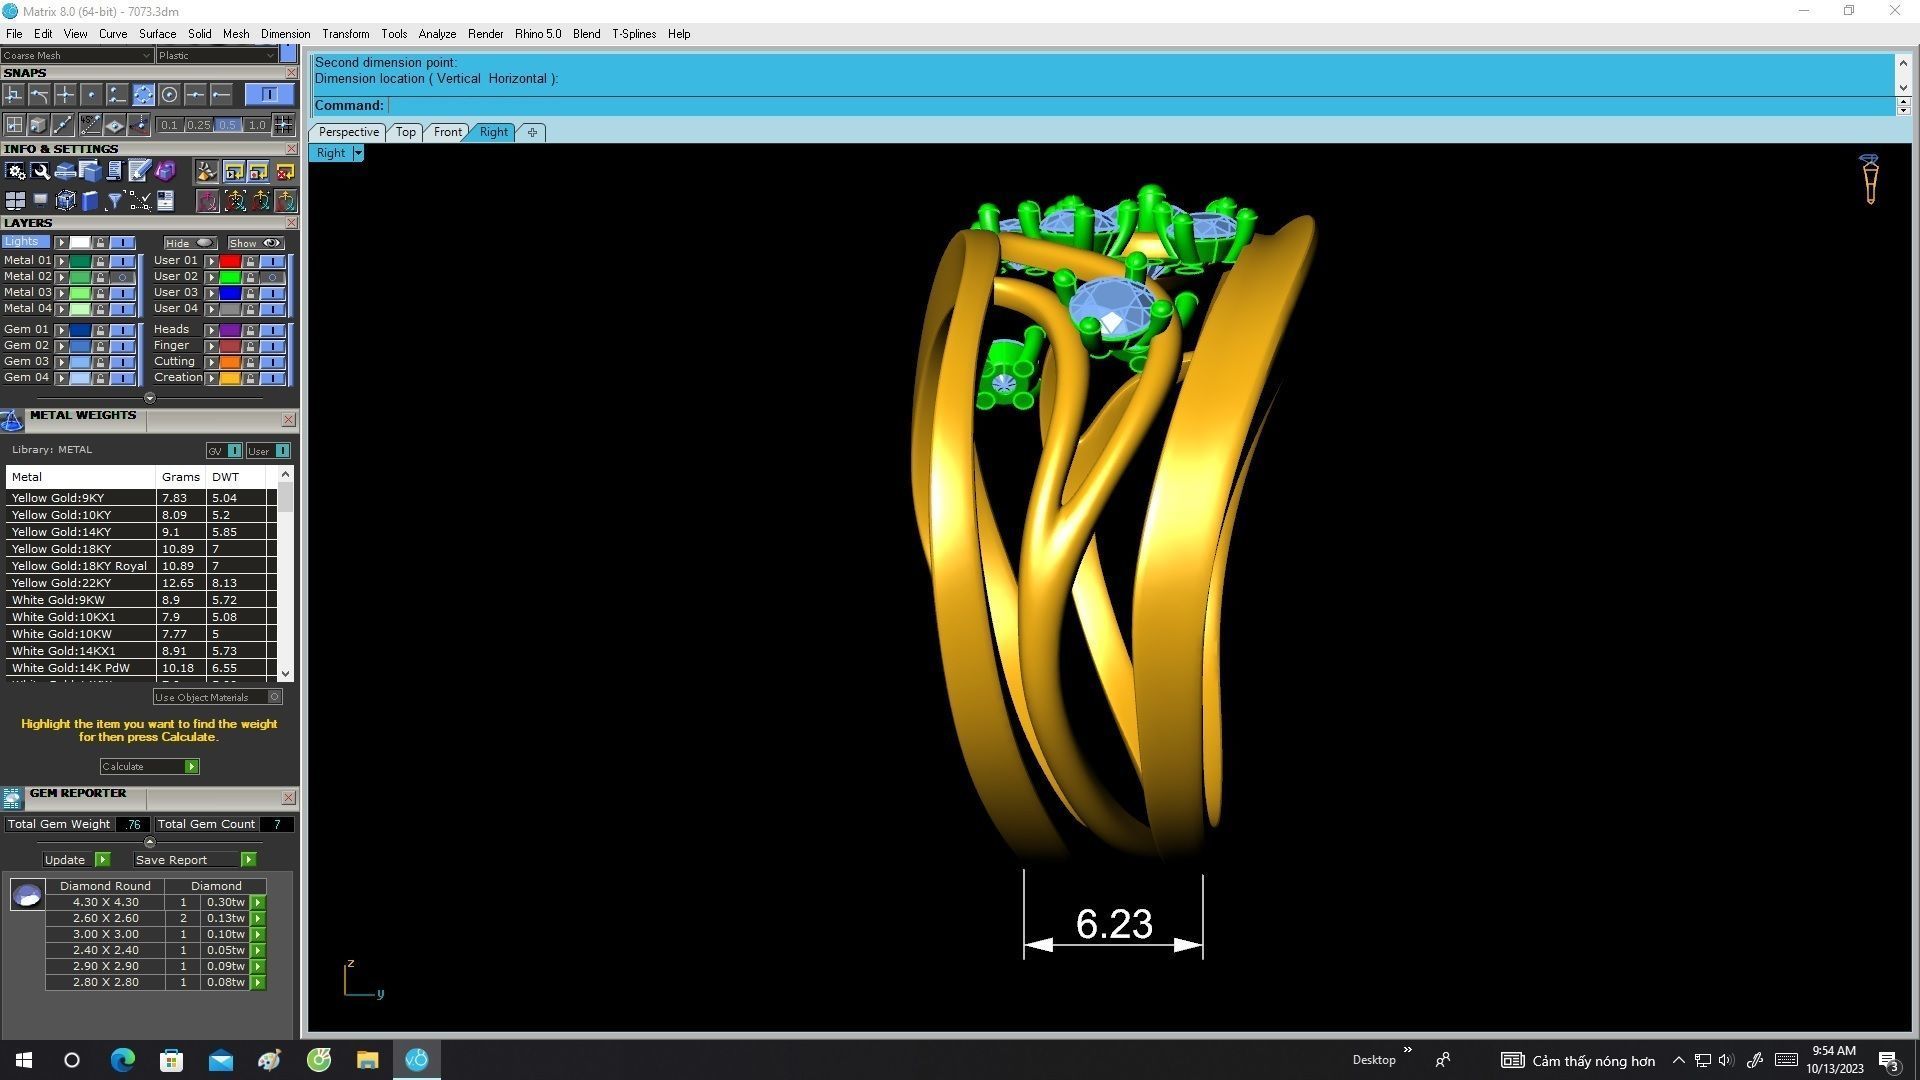Image resolution: width=1920 pixels, height=1080 pixels.
Task: Expand the Gem 03 layer arrow
Action: 61,362
